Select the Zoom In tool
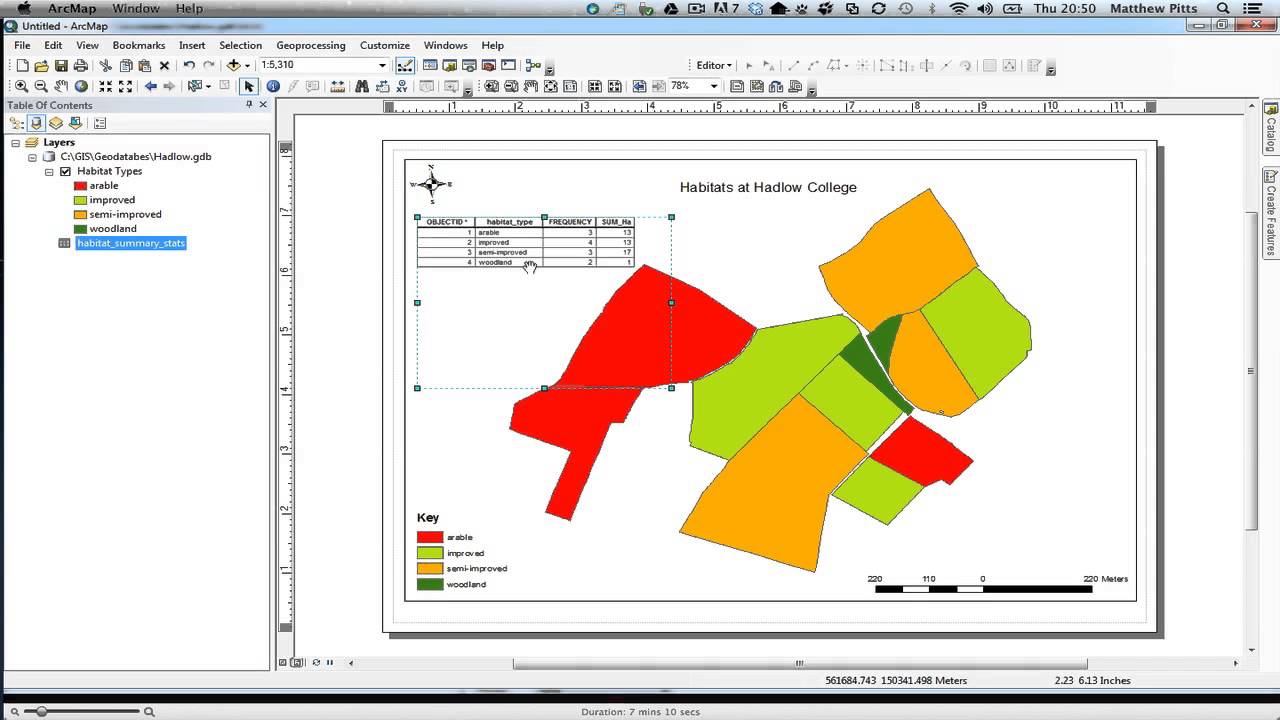The image size is (1280, 720). click(x=21, y=87)
